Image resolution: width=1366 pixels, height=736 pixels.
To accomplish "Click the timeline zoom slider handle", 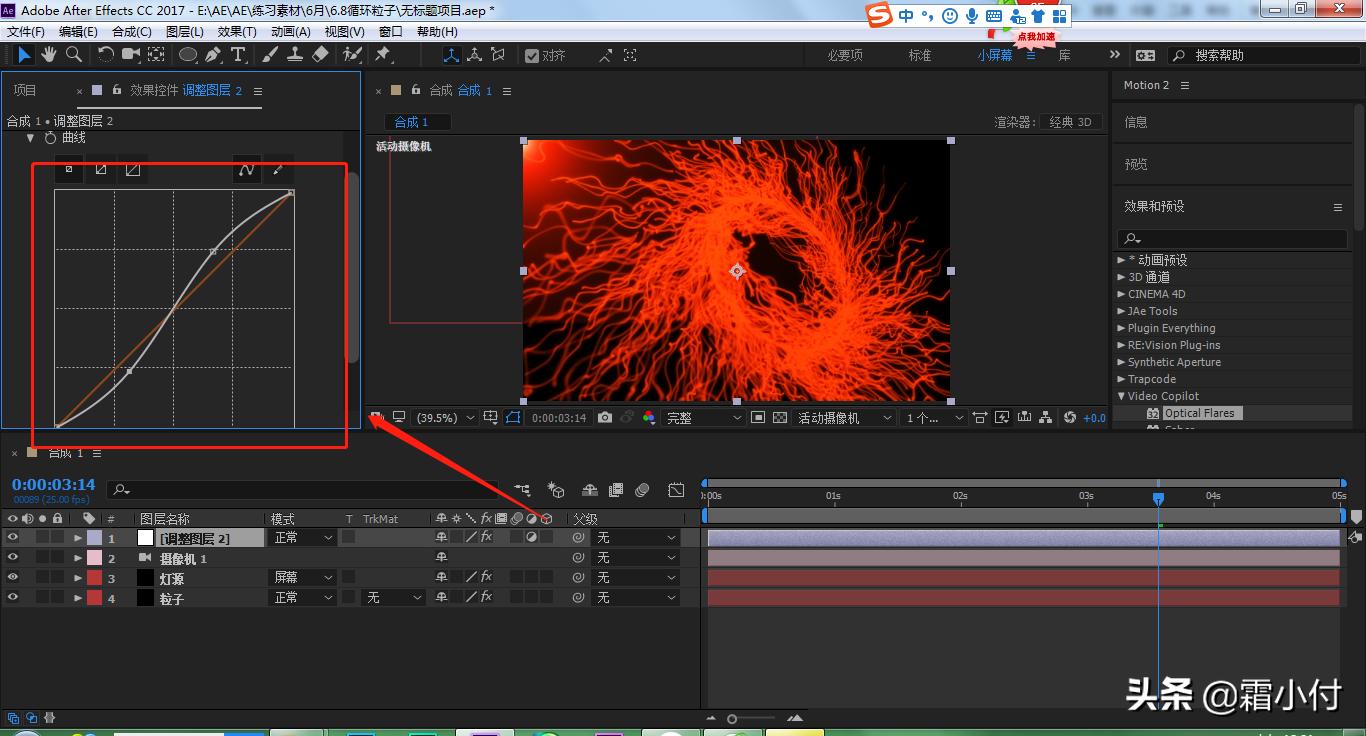I will [x=732, y=719].
